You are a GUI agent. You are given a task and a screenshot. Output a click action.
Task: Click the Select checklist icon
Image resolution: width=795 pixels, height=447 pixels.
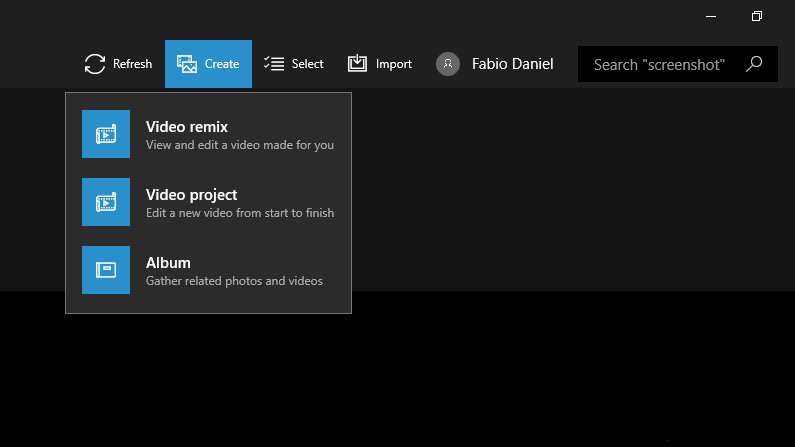pyautogui.click(x=274, y=63)
